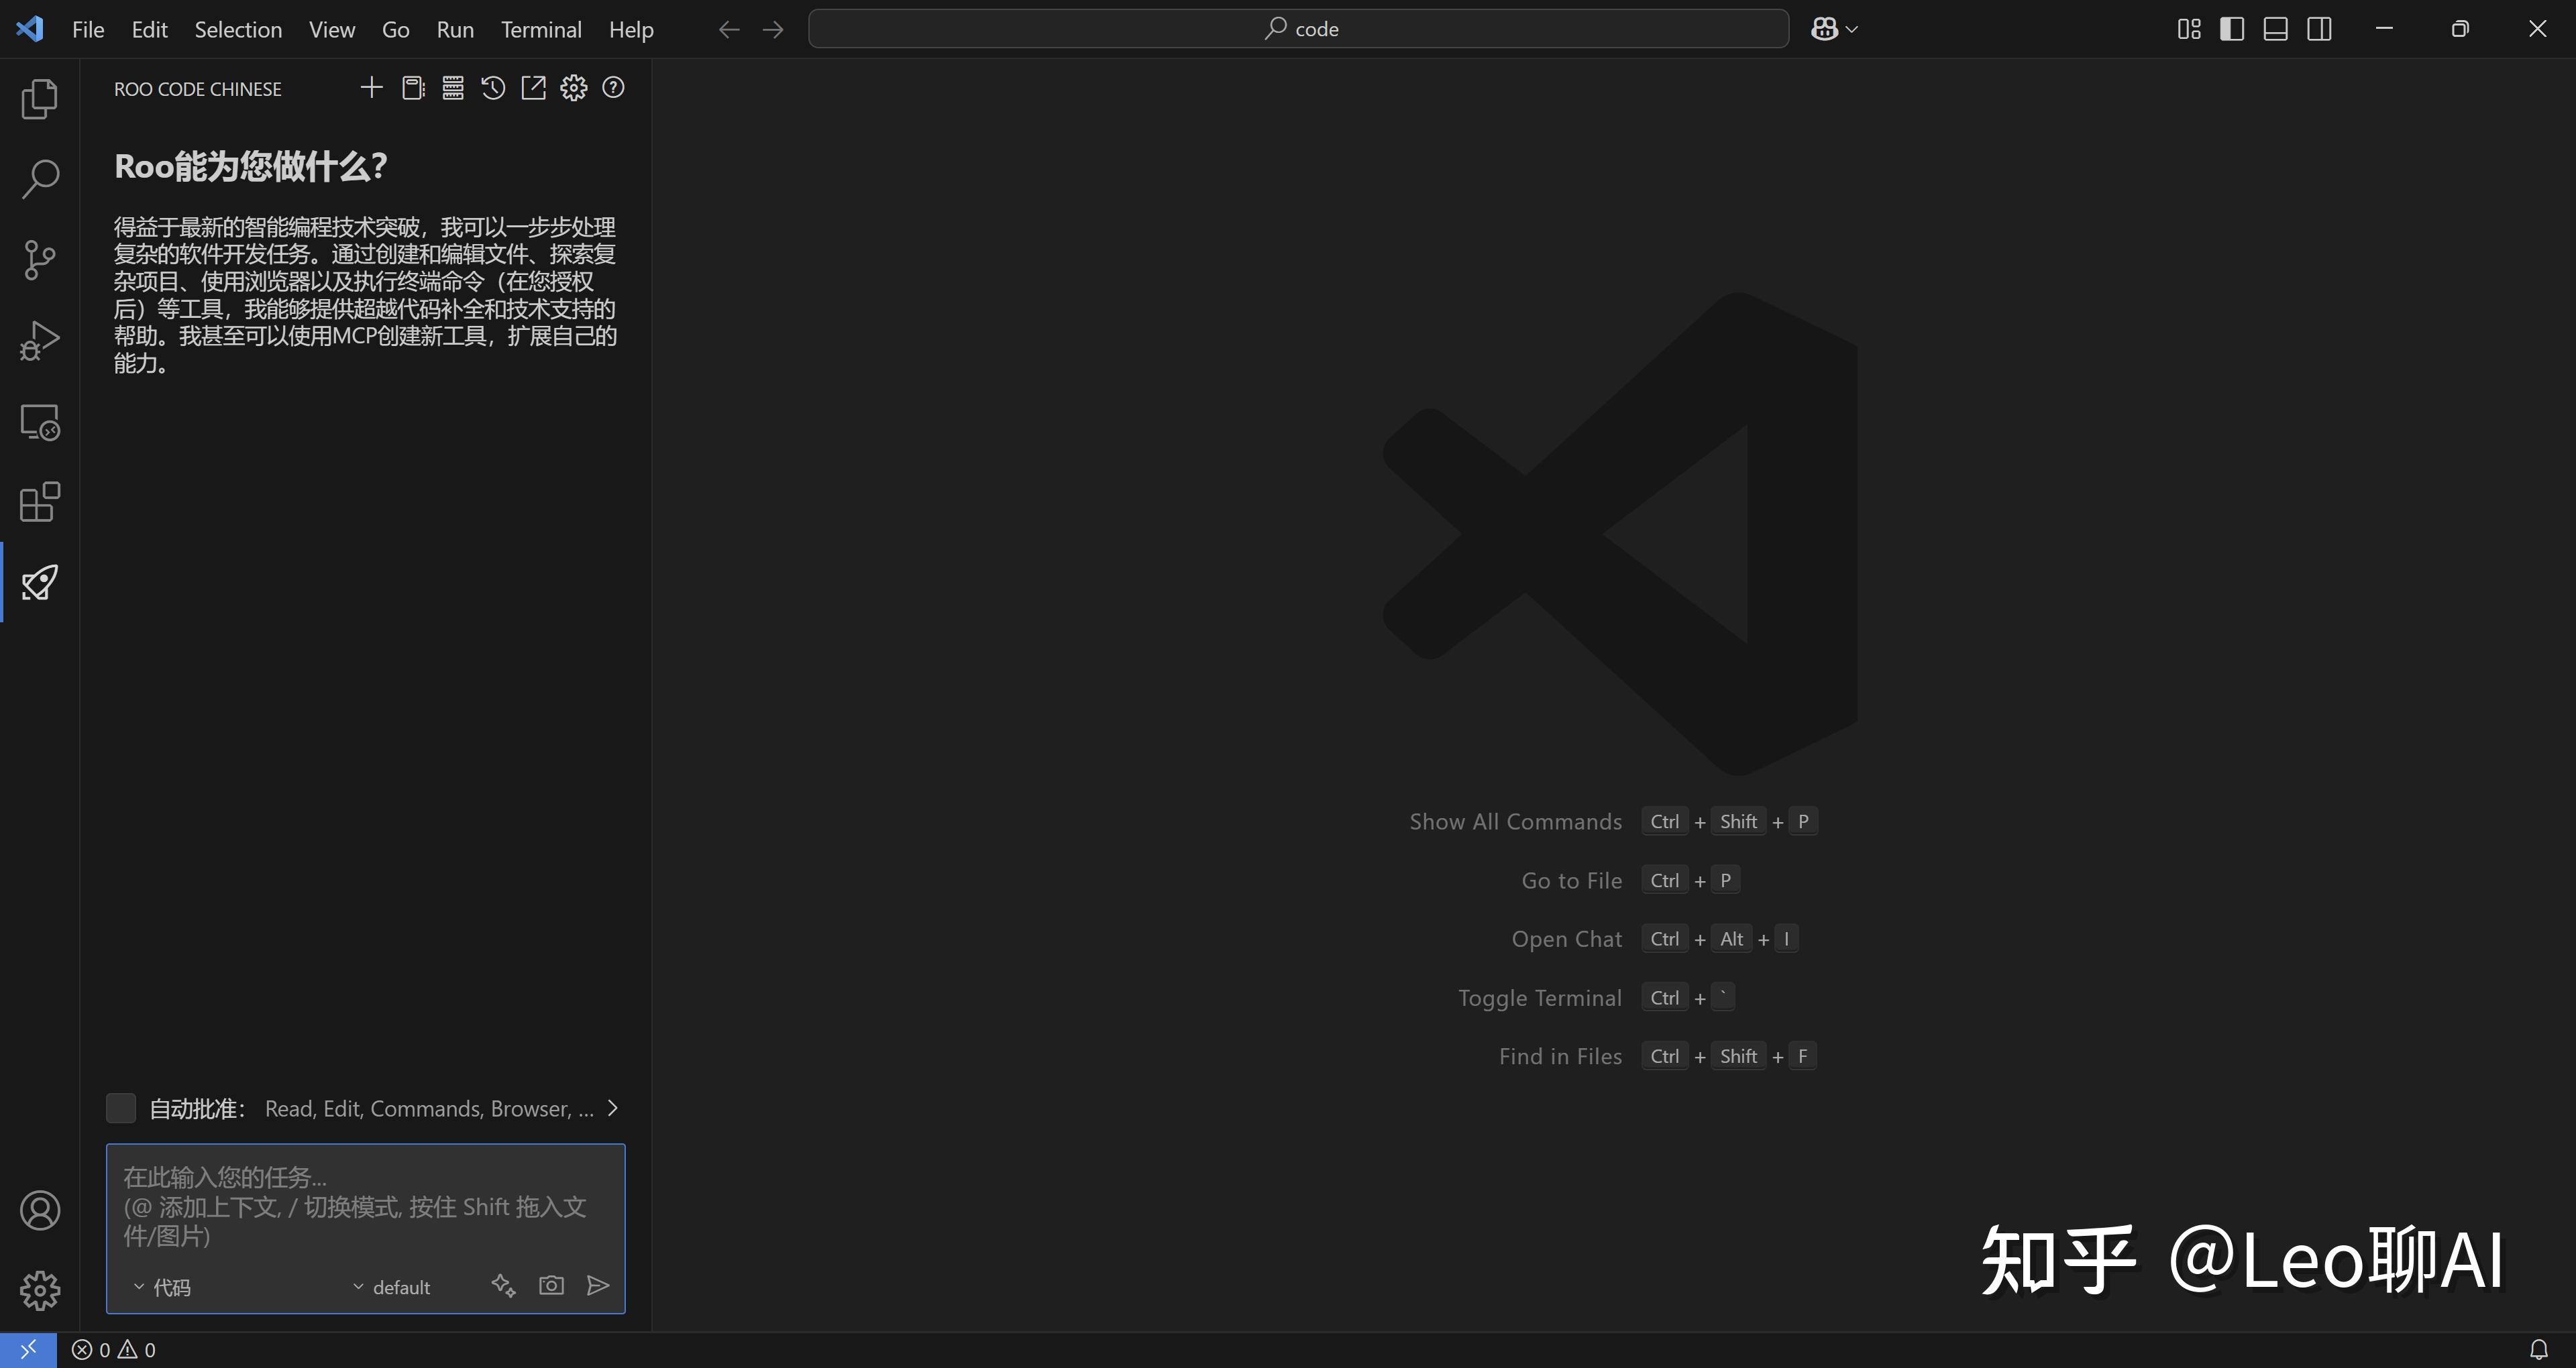This screenshot has width=2576, height=1368.
Task: Click the new task plus icon
Action: (371, 88)
